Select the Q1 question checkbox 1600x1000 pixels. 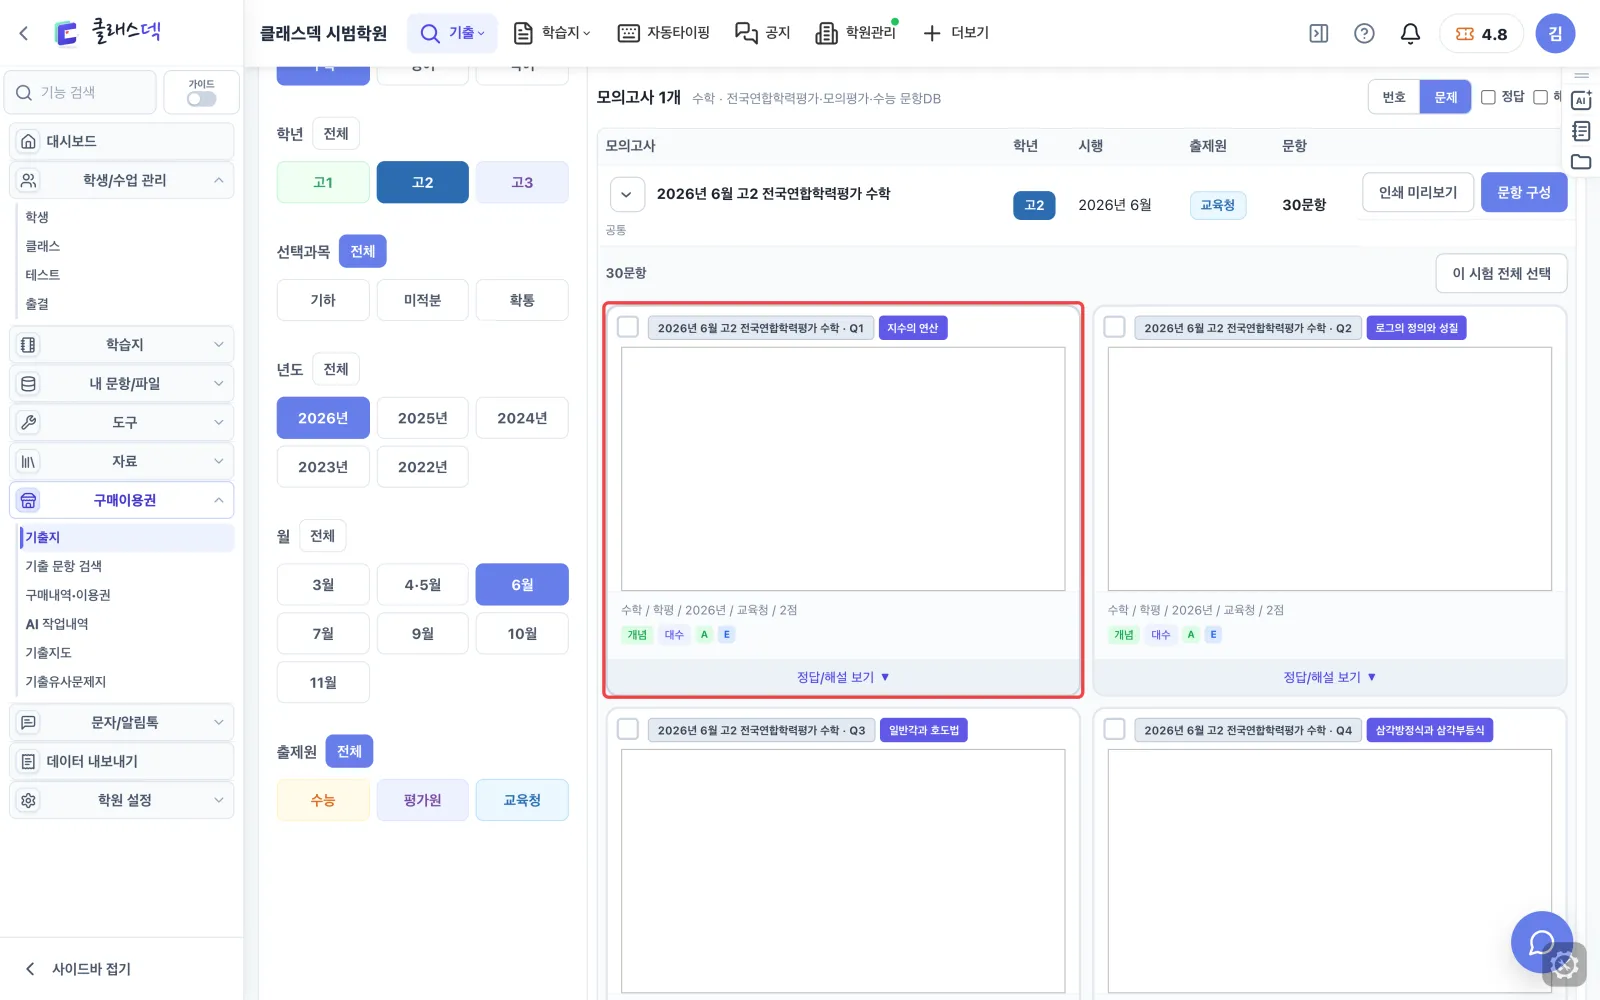coord(628,327)
